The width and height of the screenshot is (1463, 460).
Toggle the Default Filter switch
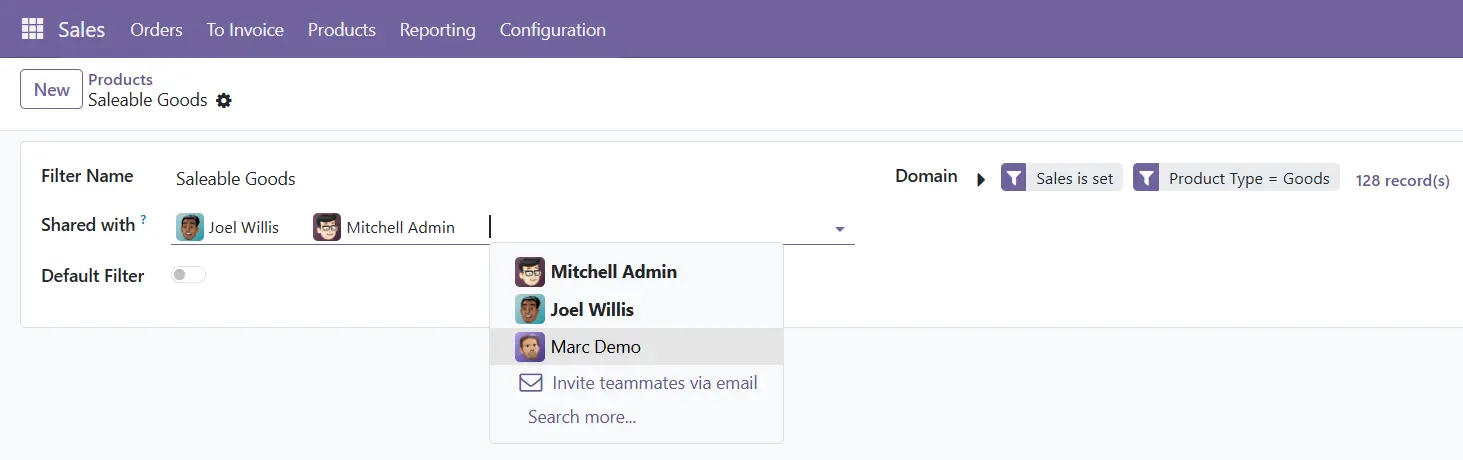point(188,275)
